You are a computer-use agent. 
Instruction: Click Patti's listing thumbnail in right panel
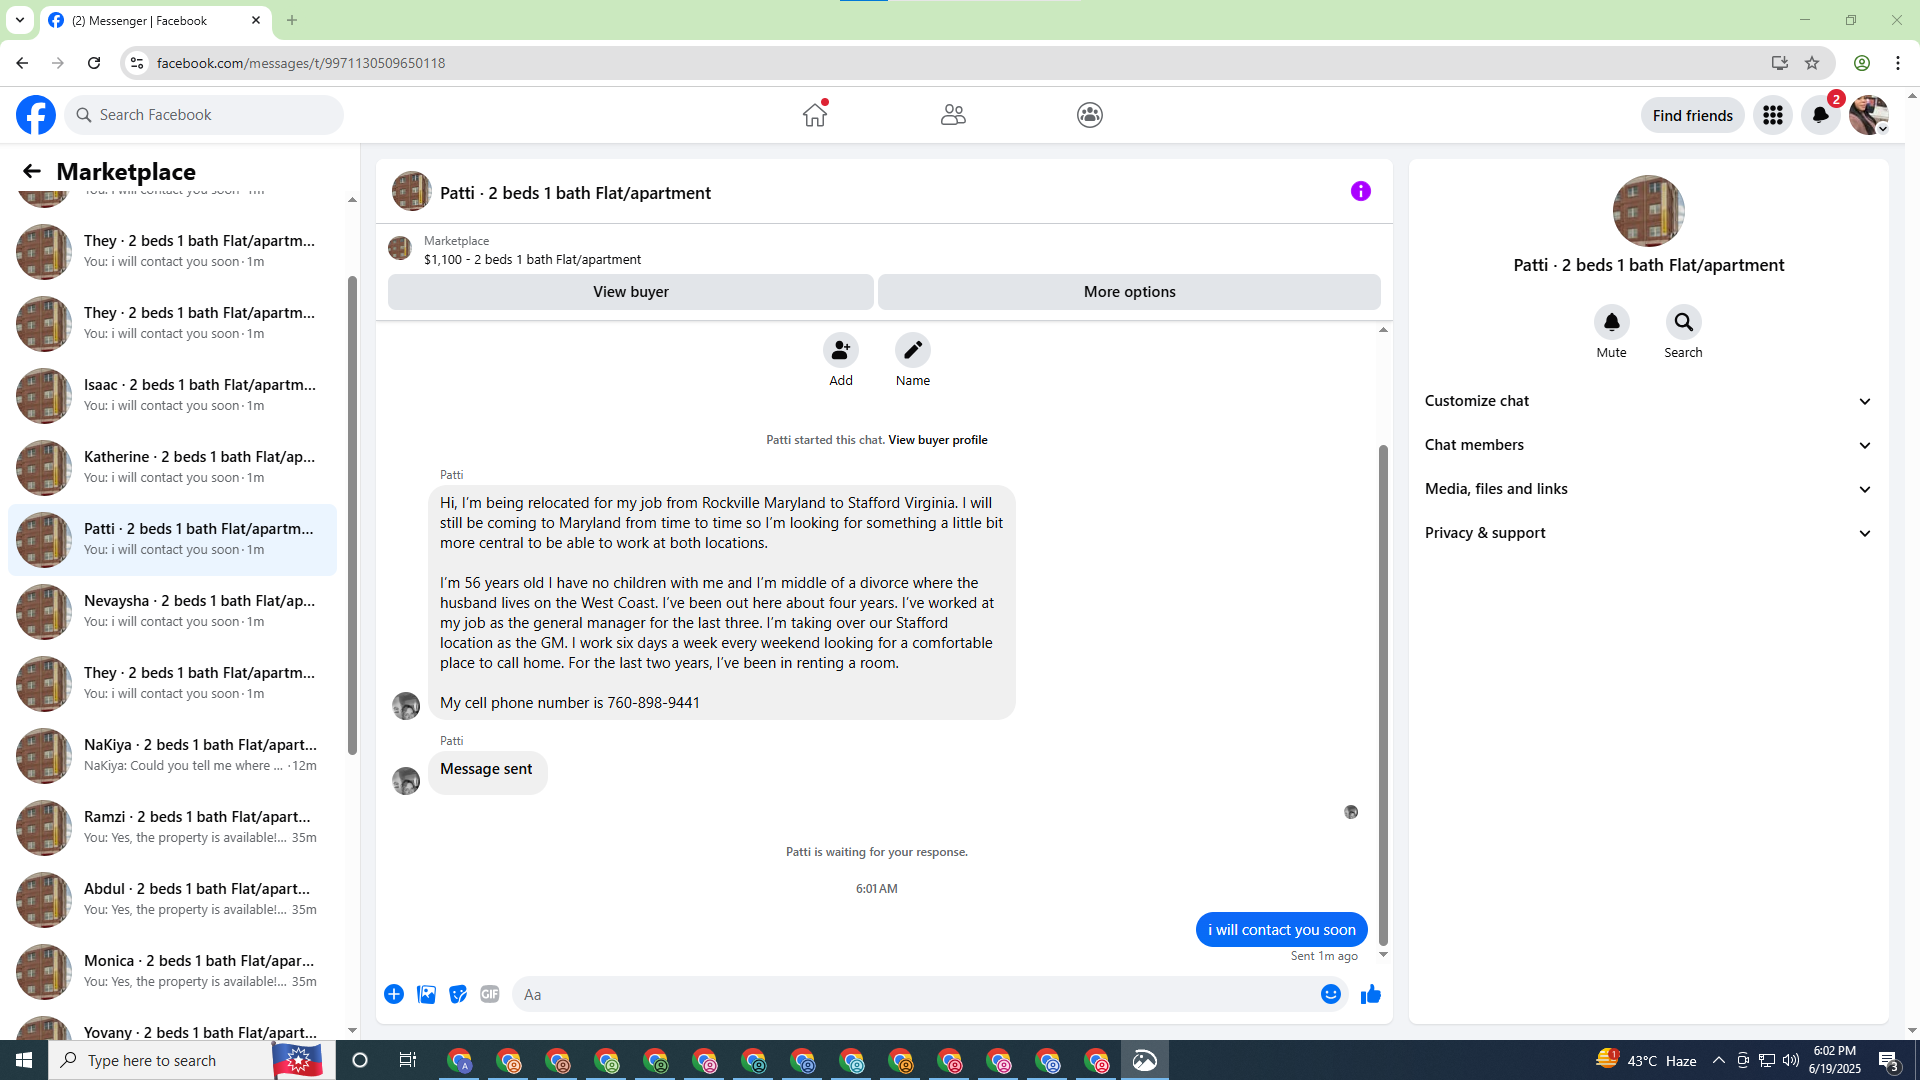point(1649,211)
